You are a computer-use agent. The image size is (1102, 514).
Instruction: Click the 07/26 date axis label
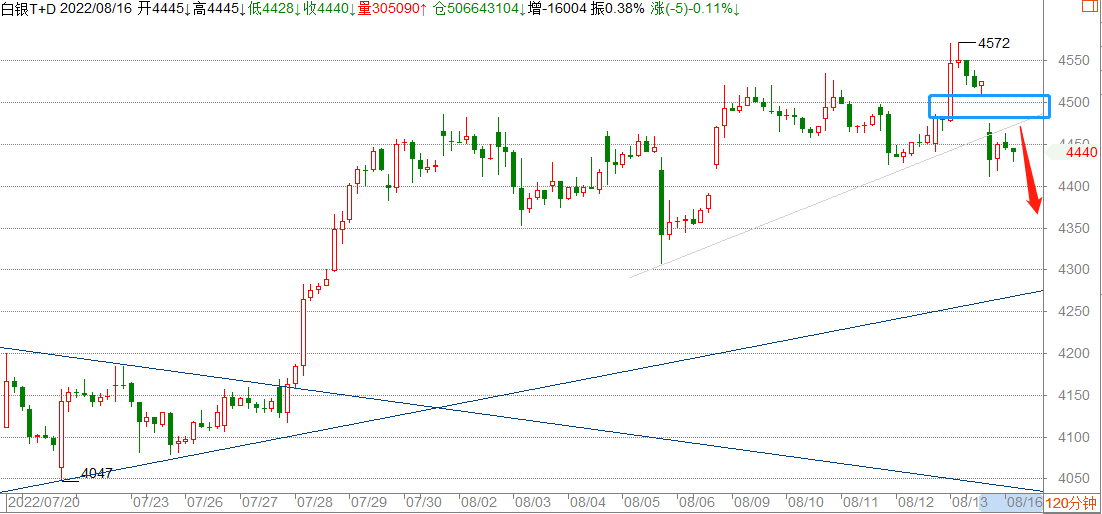click(205, 503)
